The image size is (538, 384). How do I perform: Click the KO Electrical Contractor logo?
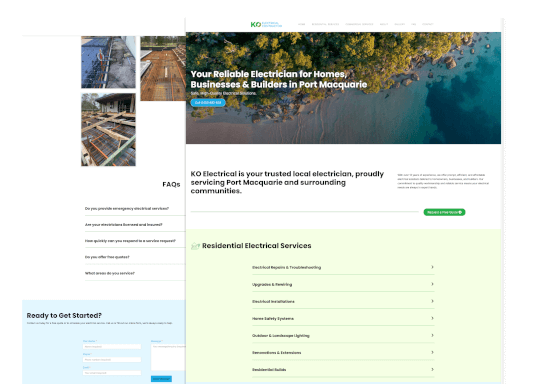pos(266,24)
